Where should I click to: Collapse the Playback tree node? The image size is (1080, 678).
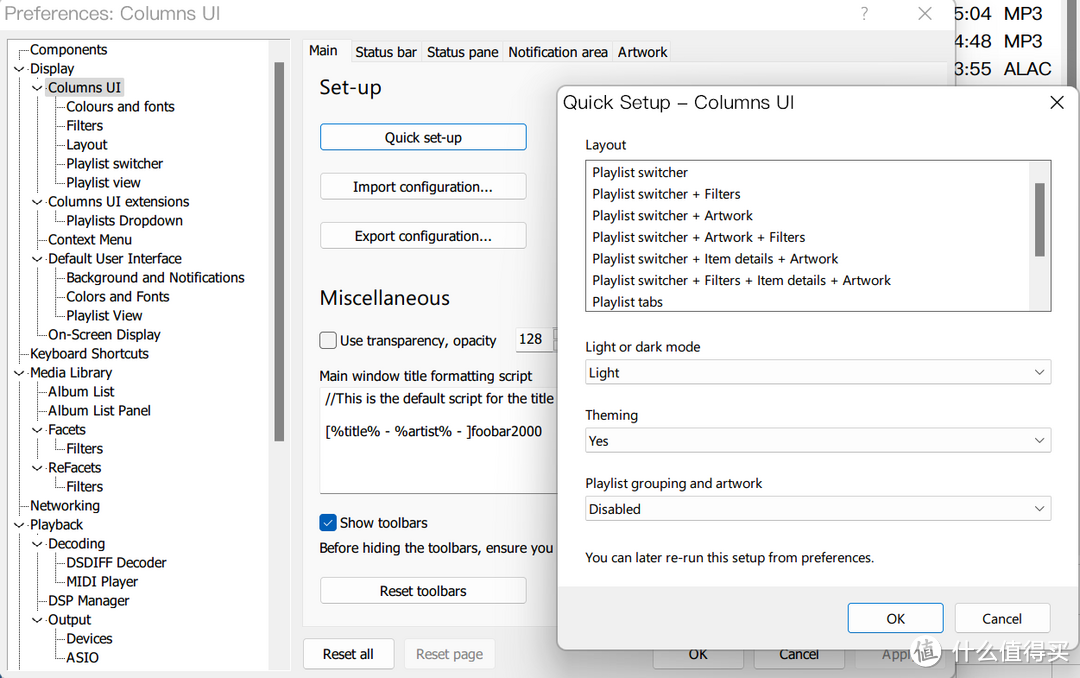19,525
